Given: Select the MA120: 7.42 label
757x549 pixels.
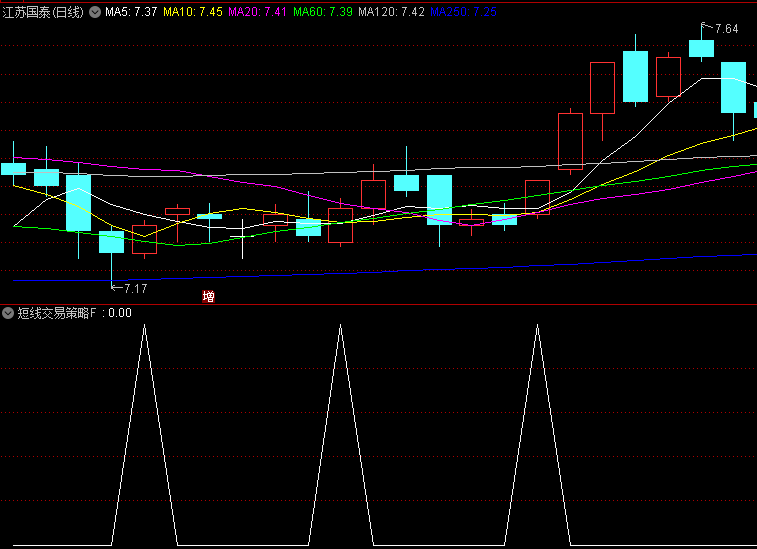Looking at the screenshot, I should coord(392,12).
